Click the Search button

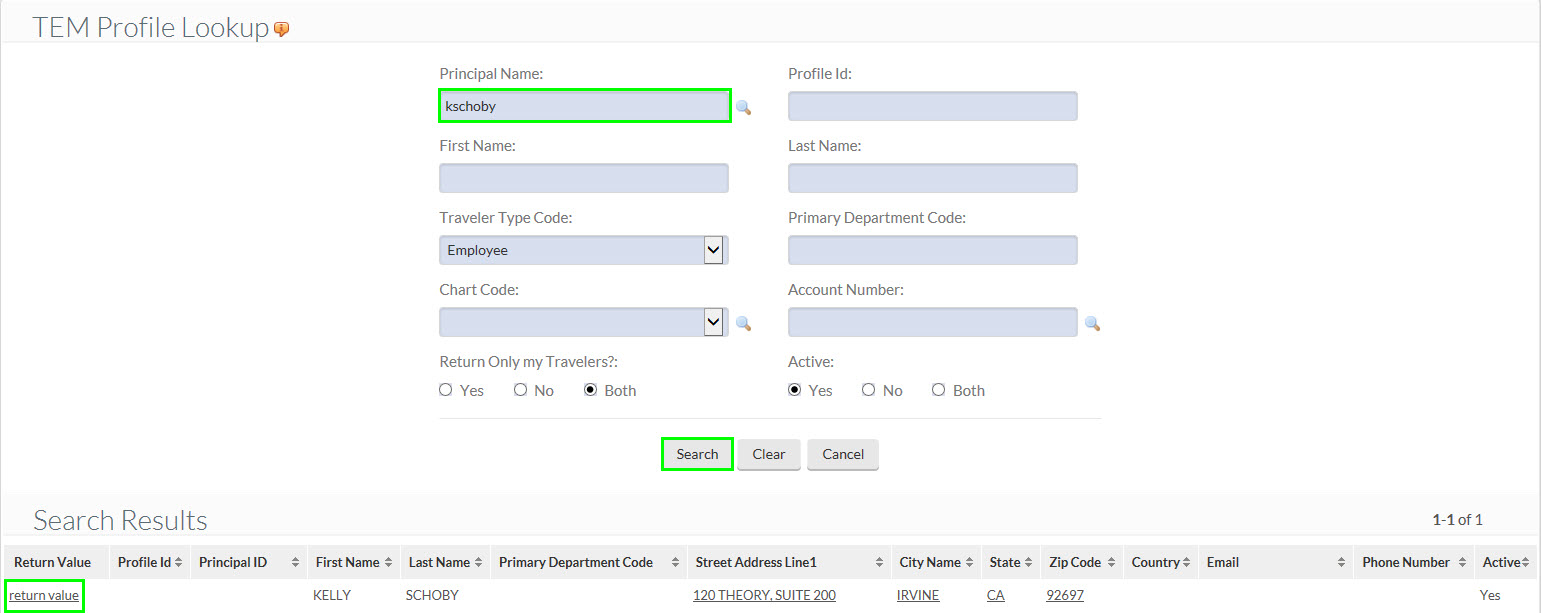pos(697,454)
